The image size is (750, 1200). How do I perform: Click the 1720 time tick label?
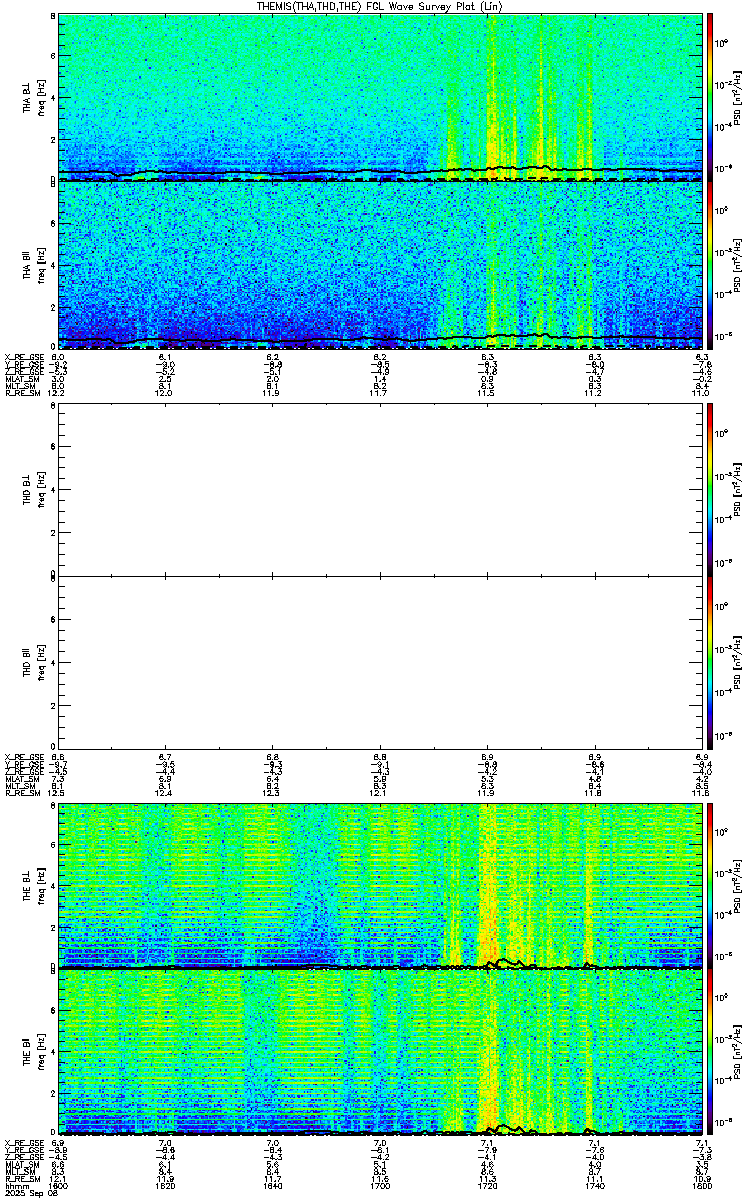coord(487,1186)
